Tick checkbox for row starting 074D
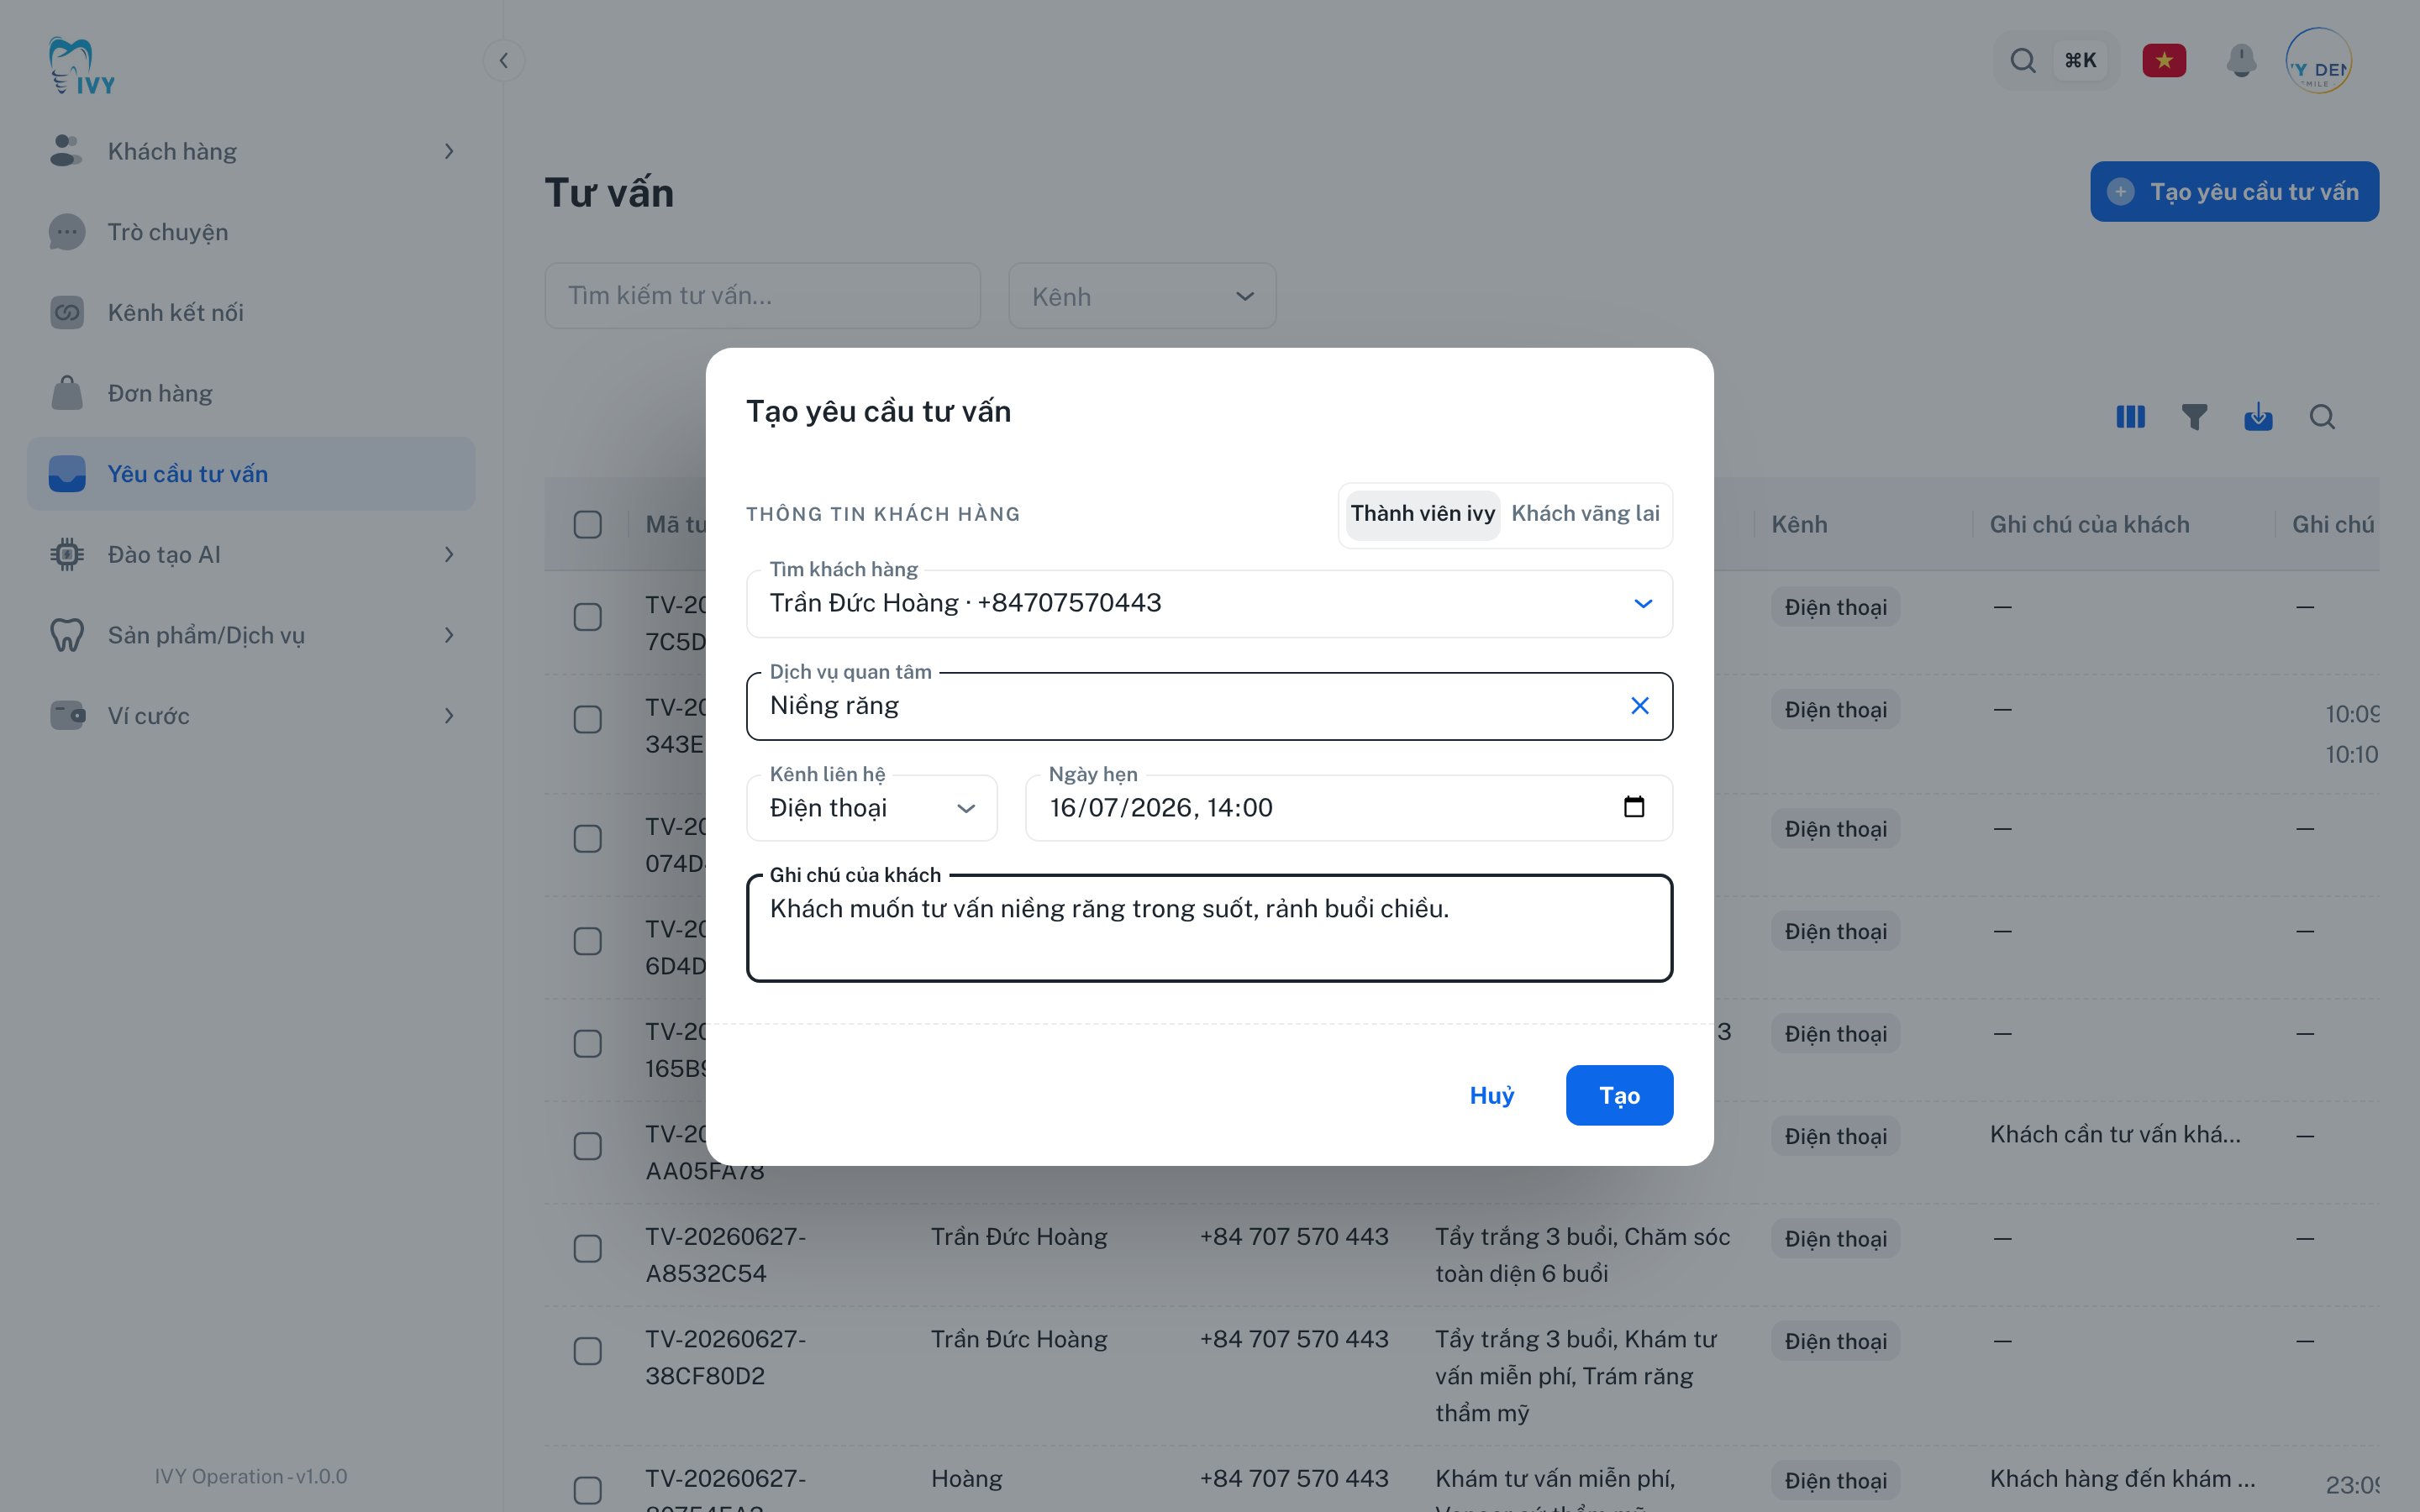 click(x=588, y=839)
